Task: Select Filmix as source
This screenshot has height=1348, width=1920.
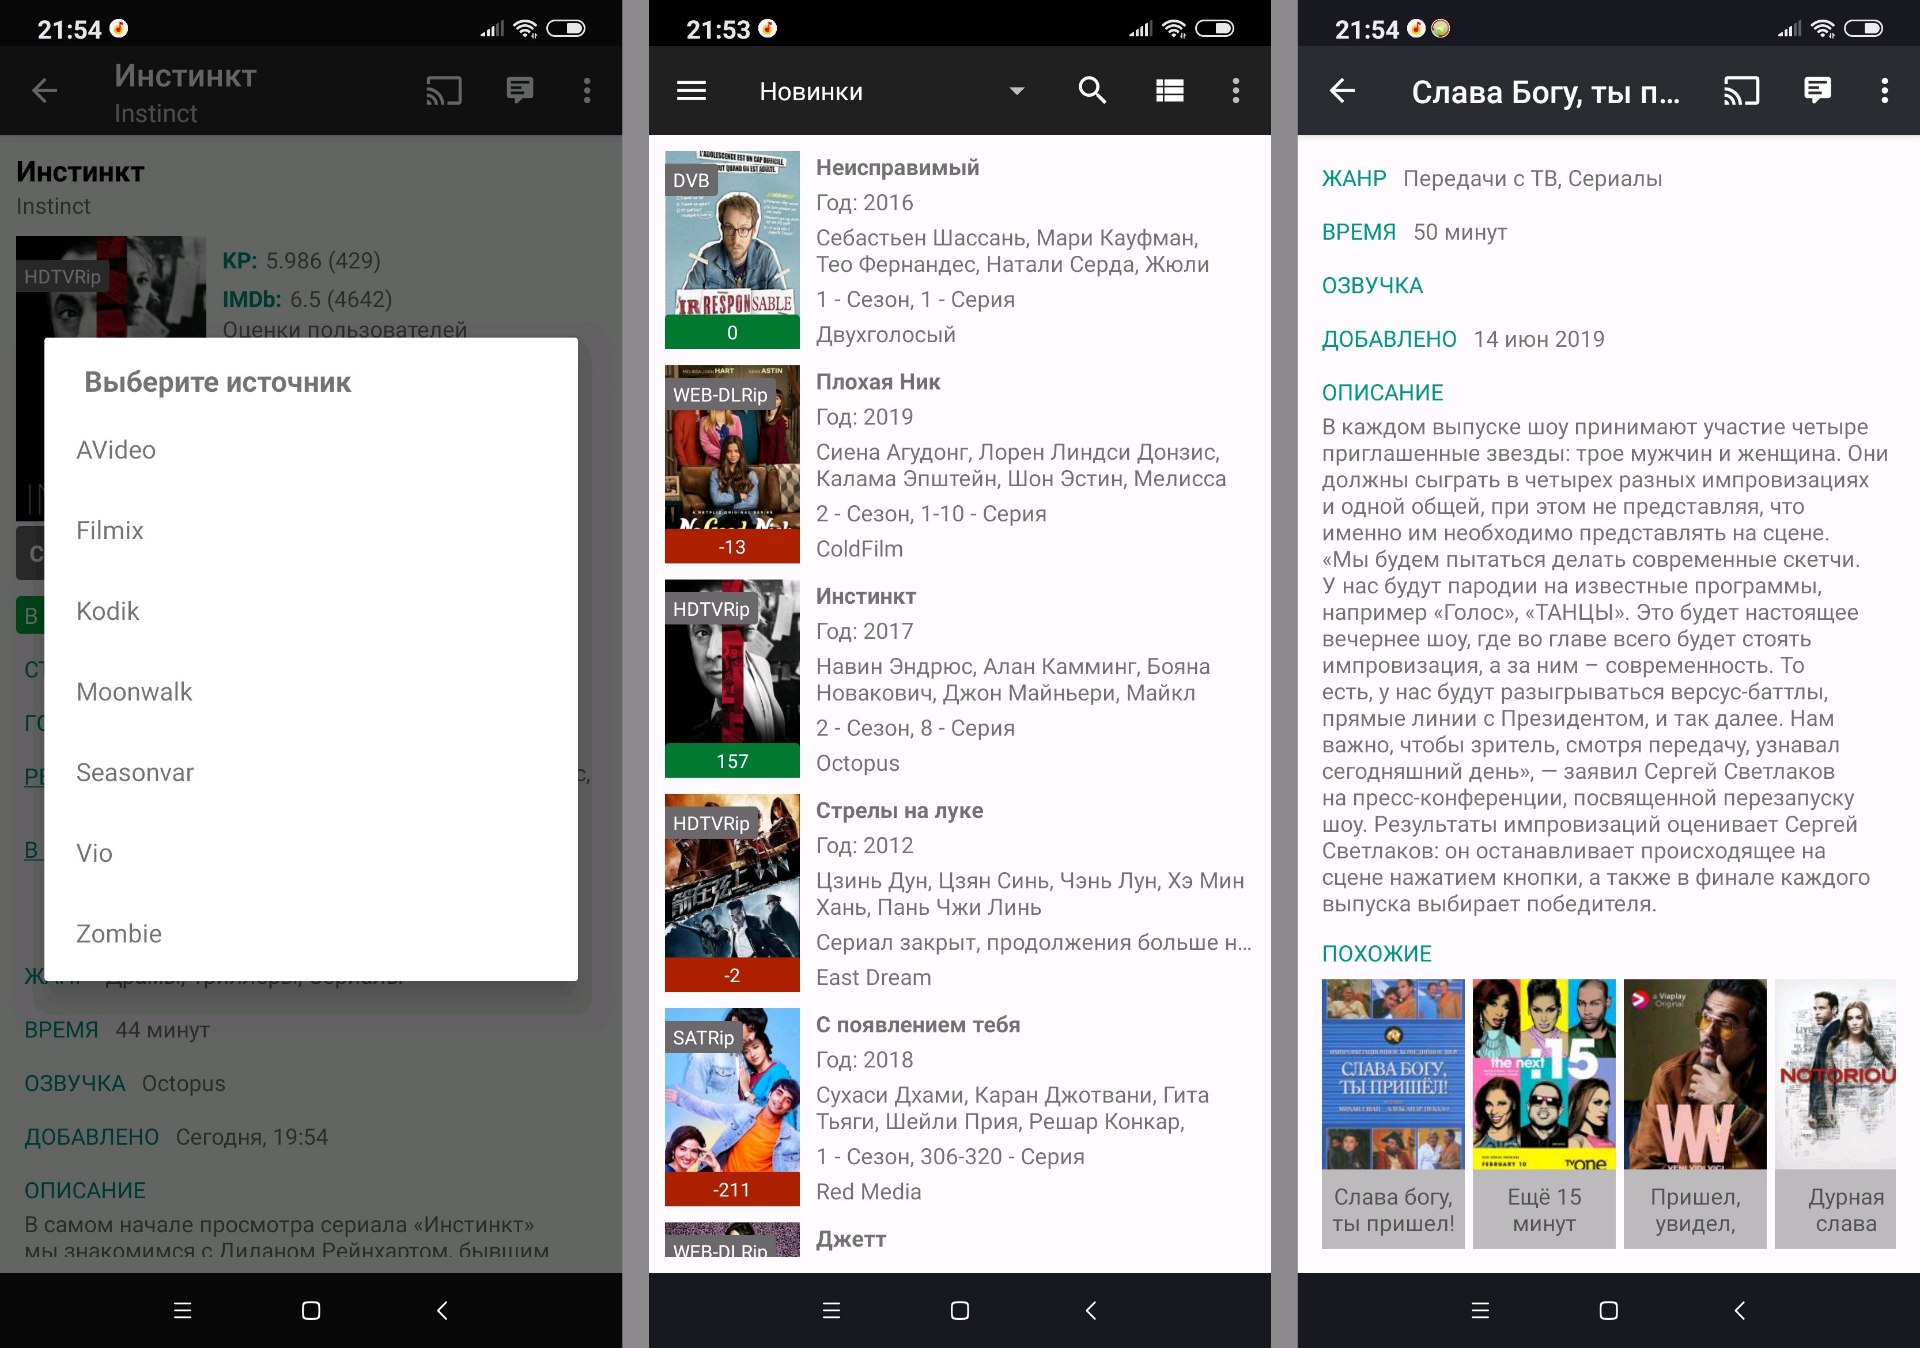Action: (x=110, y=530)
